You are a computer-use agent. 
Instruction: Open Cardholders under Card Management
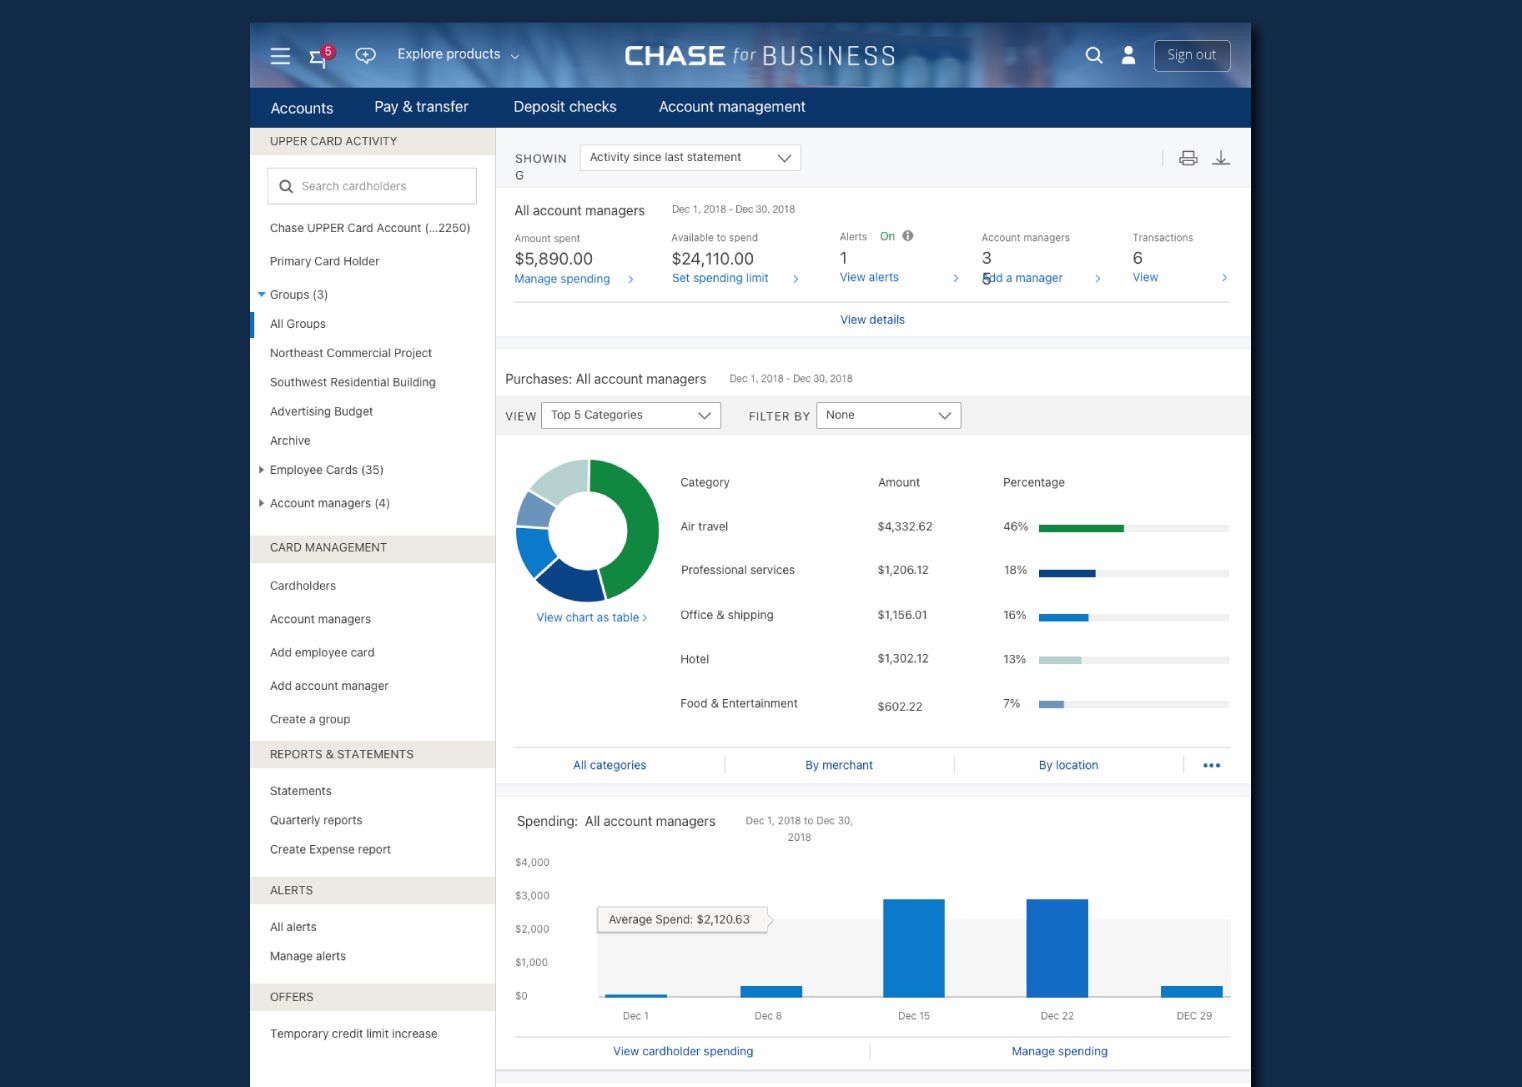coord(303,586)
